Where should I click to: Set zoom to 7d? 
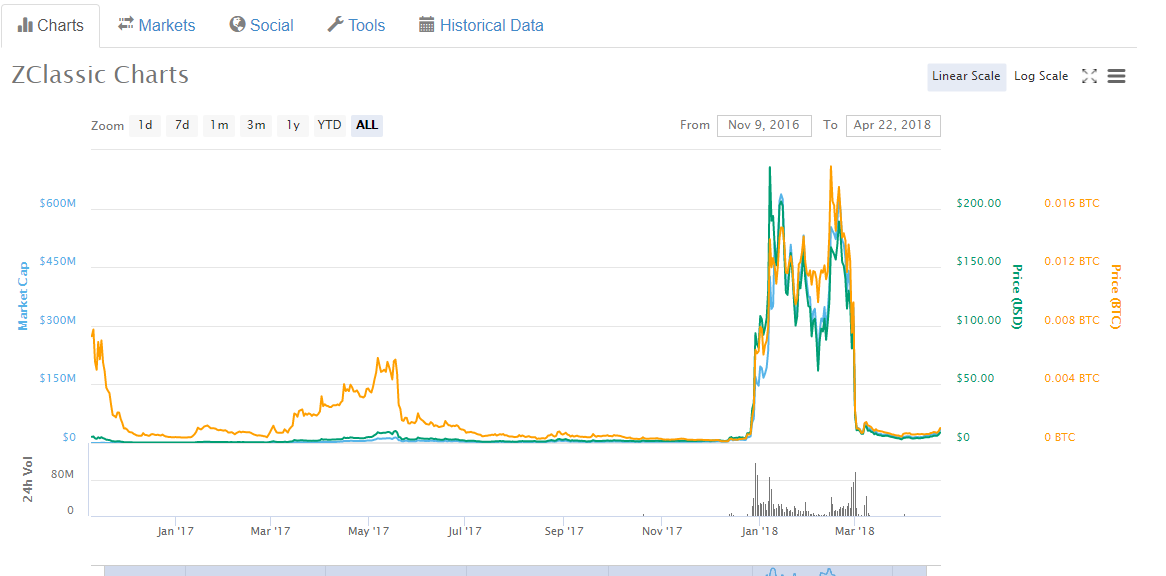tap(182, 126)
